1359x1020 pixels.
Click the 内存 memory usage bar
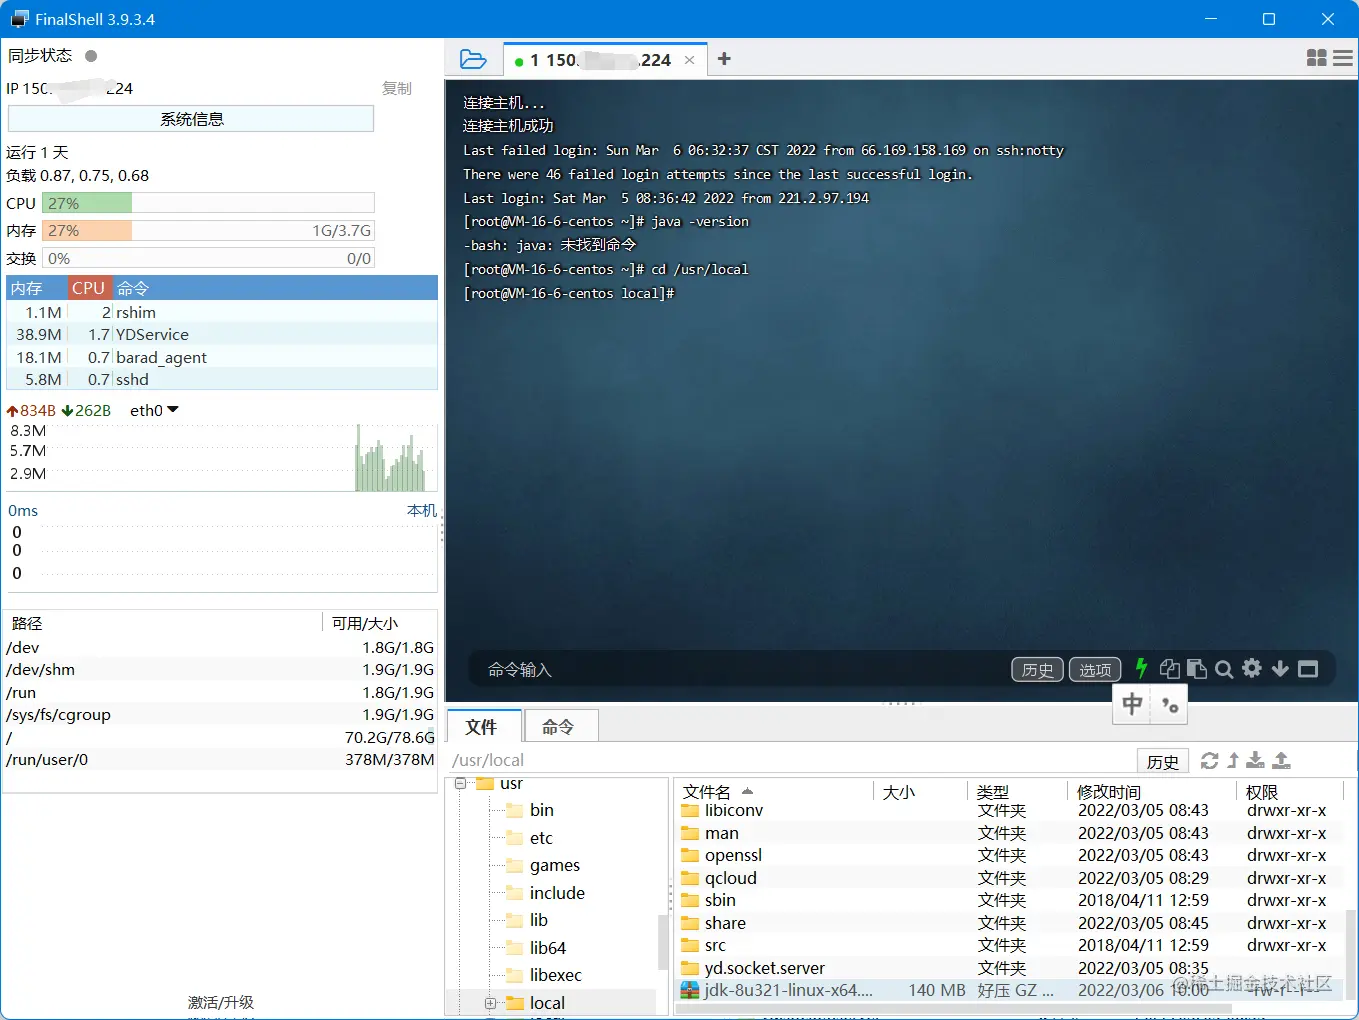coord(208,230)
